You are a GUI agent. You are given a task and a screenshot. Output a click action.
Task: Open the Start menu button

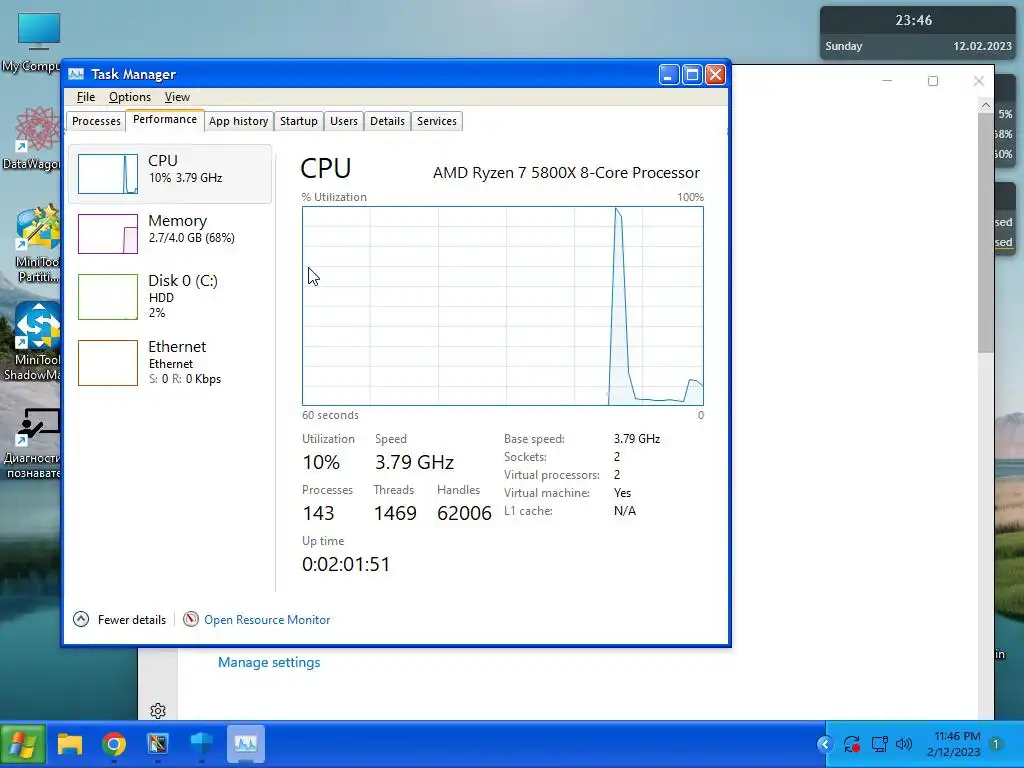click(23, 744)
